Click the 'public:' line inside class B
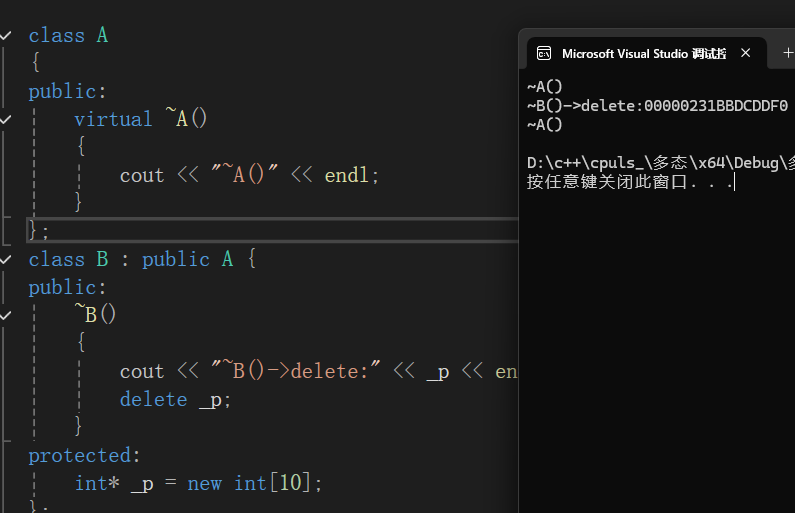The image size is (795, 513). coord(67,287)
